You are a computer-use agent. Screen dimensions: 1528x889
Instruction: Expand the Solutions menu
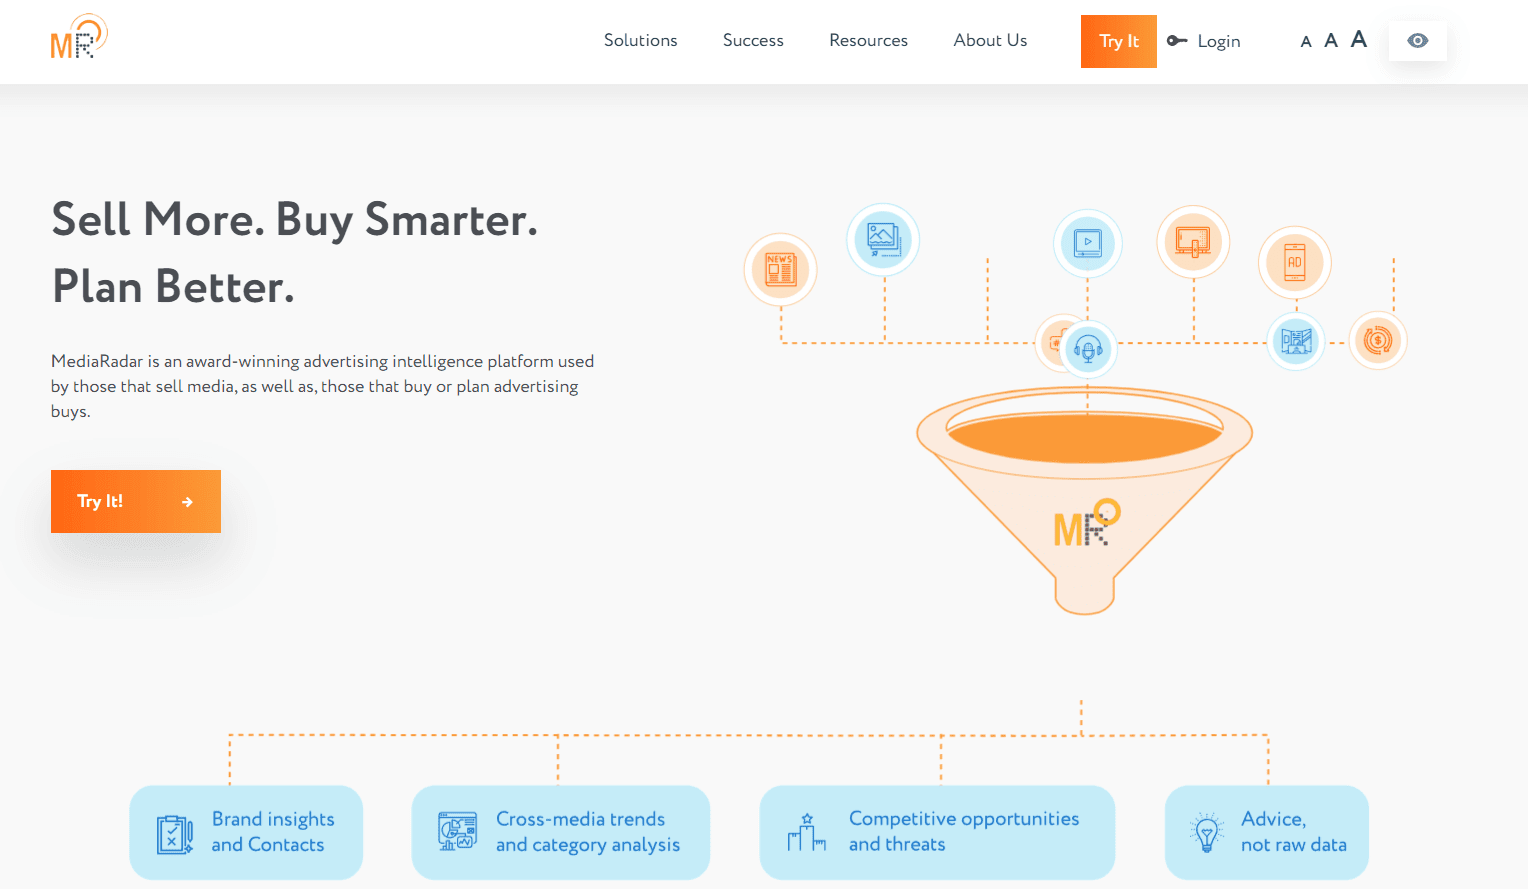pos(640,41)
